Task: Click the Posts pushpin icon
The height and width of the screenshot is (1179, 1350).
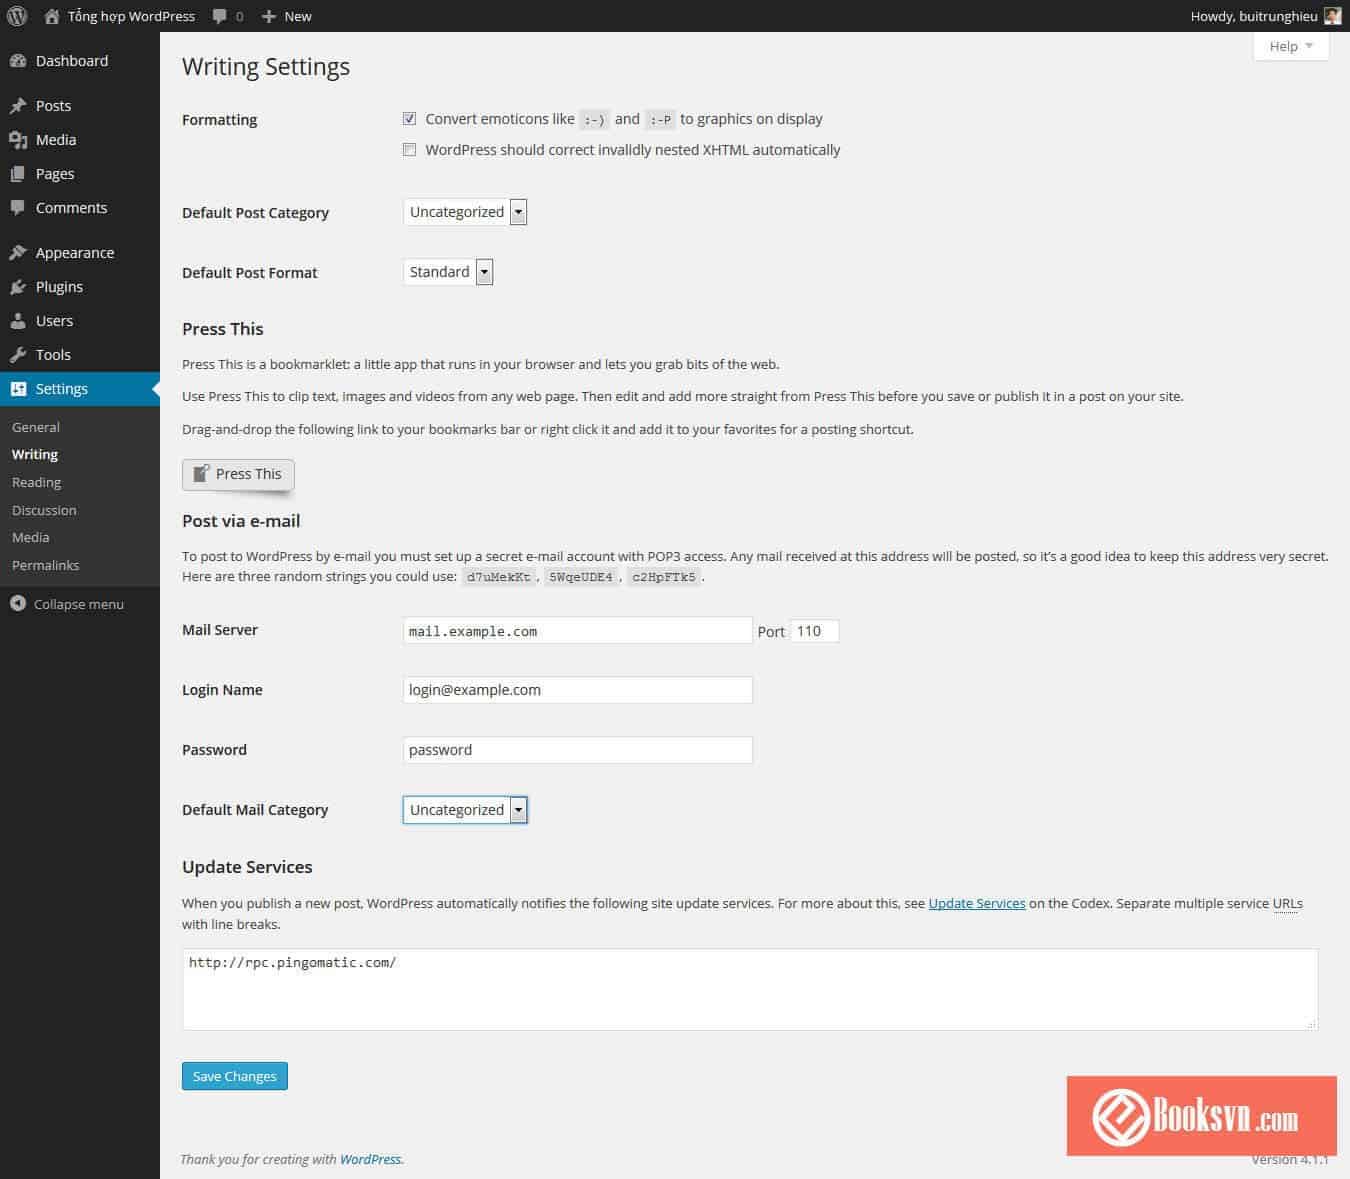Action: (18, 106)
